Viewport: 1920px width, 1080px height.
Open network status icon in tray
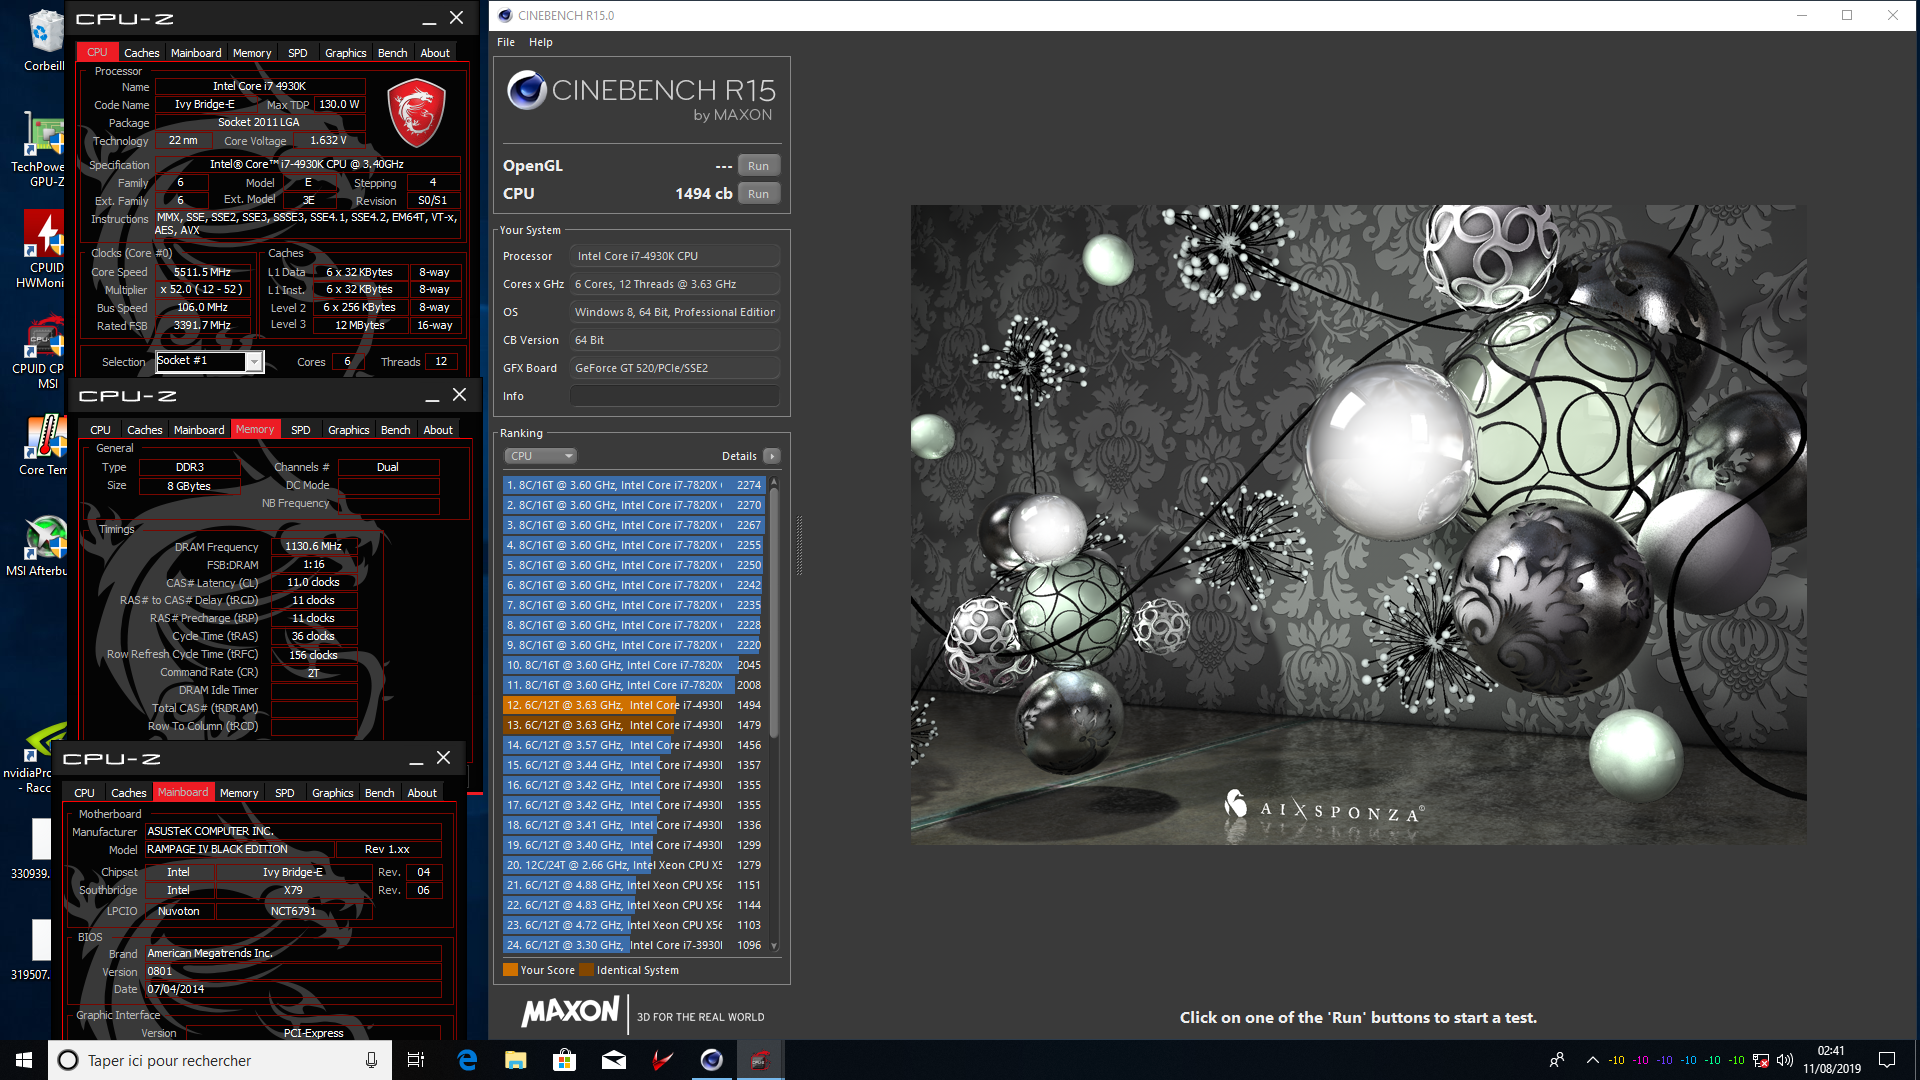tap(1761, 1060)
